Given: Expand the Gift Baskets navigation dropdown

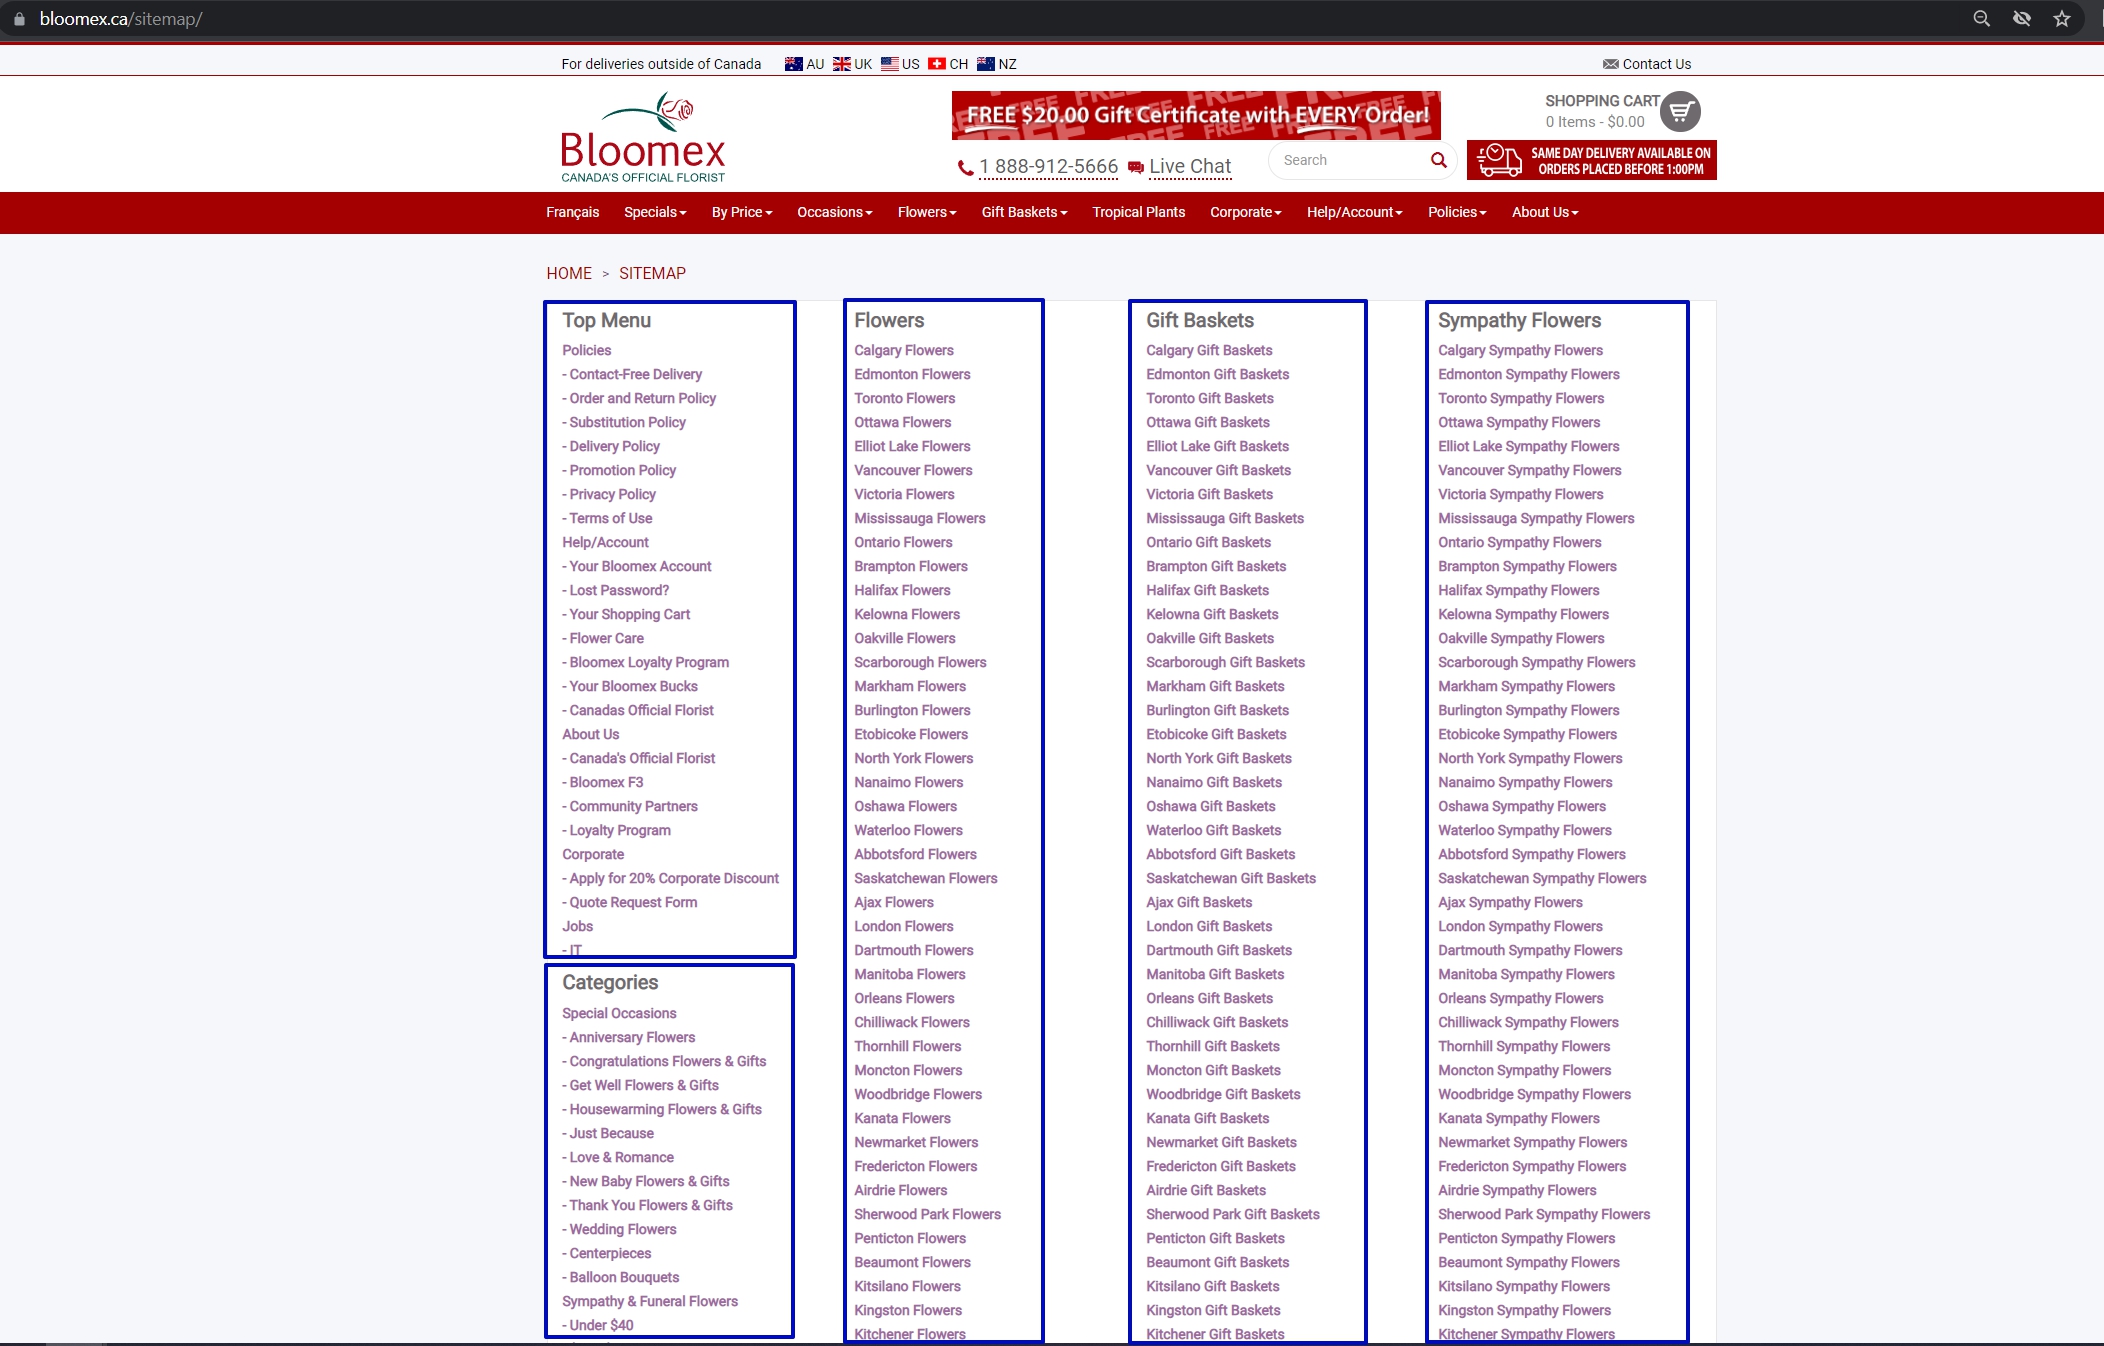Looking at the screenshot, I should (x=1025, y=212).
